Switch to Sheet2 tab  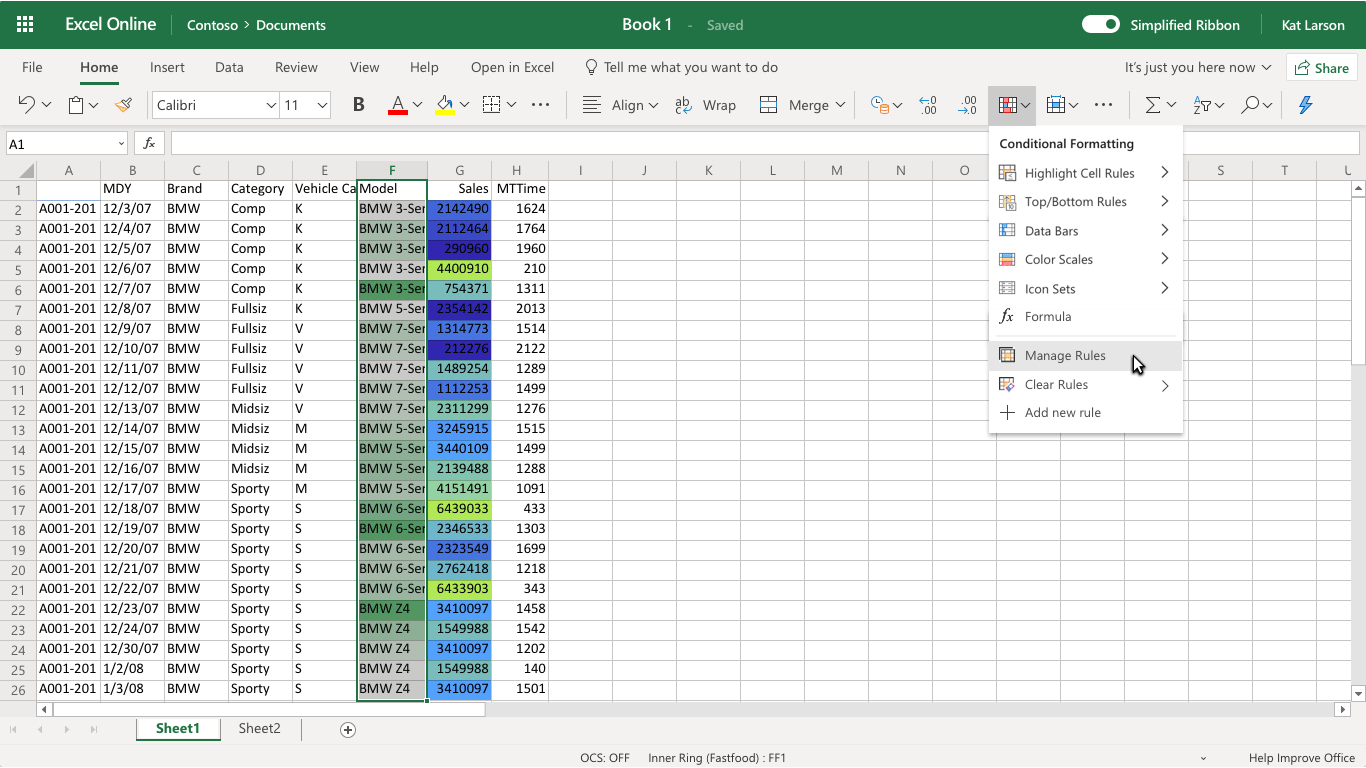[x=259, y=729]
